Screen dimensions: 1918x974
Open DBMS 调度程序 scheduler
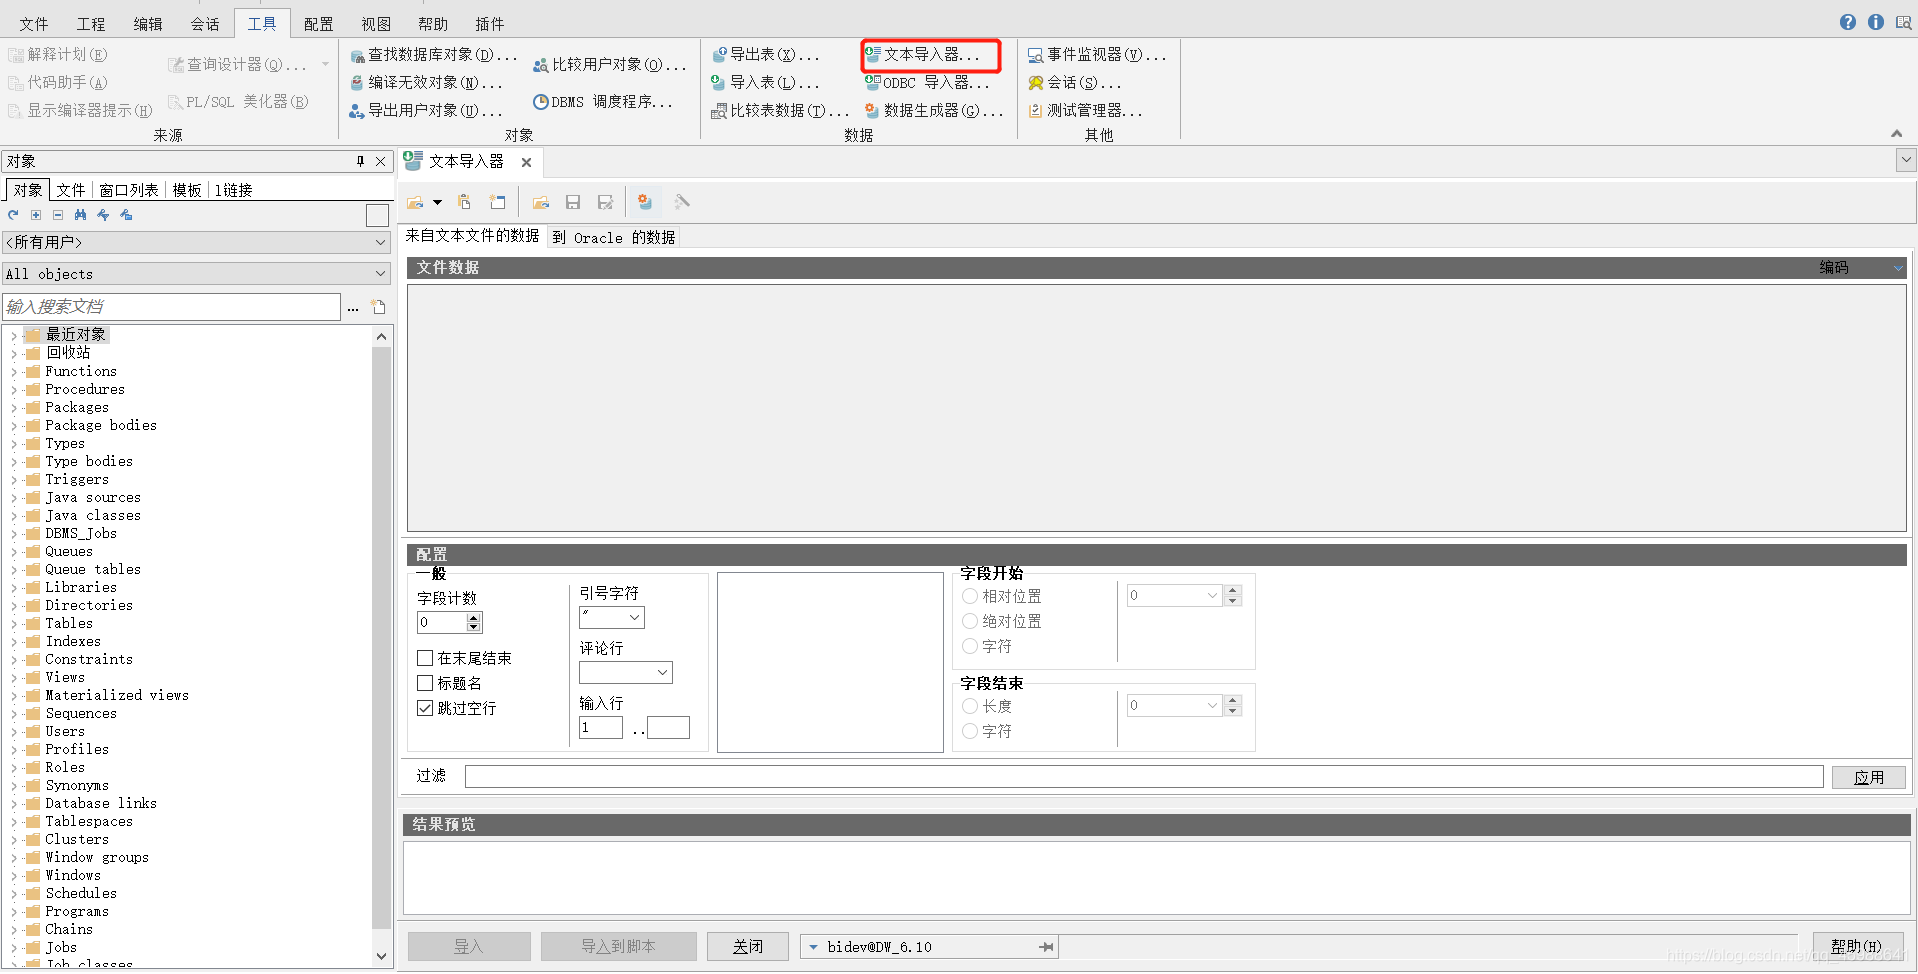point(603,102)
